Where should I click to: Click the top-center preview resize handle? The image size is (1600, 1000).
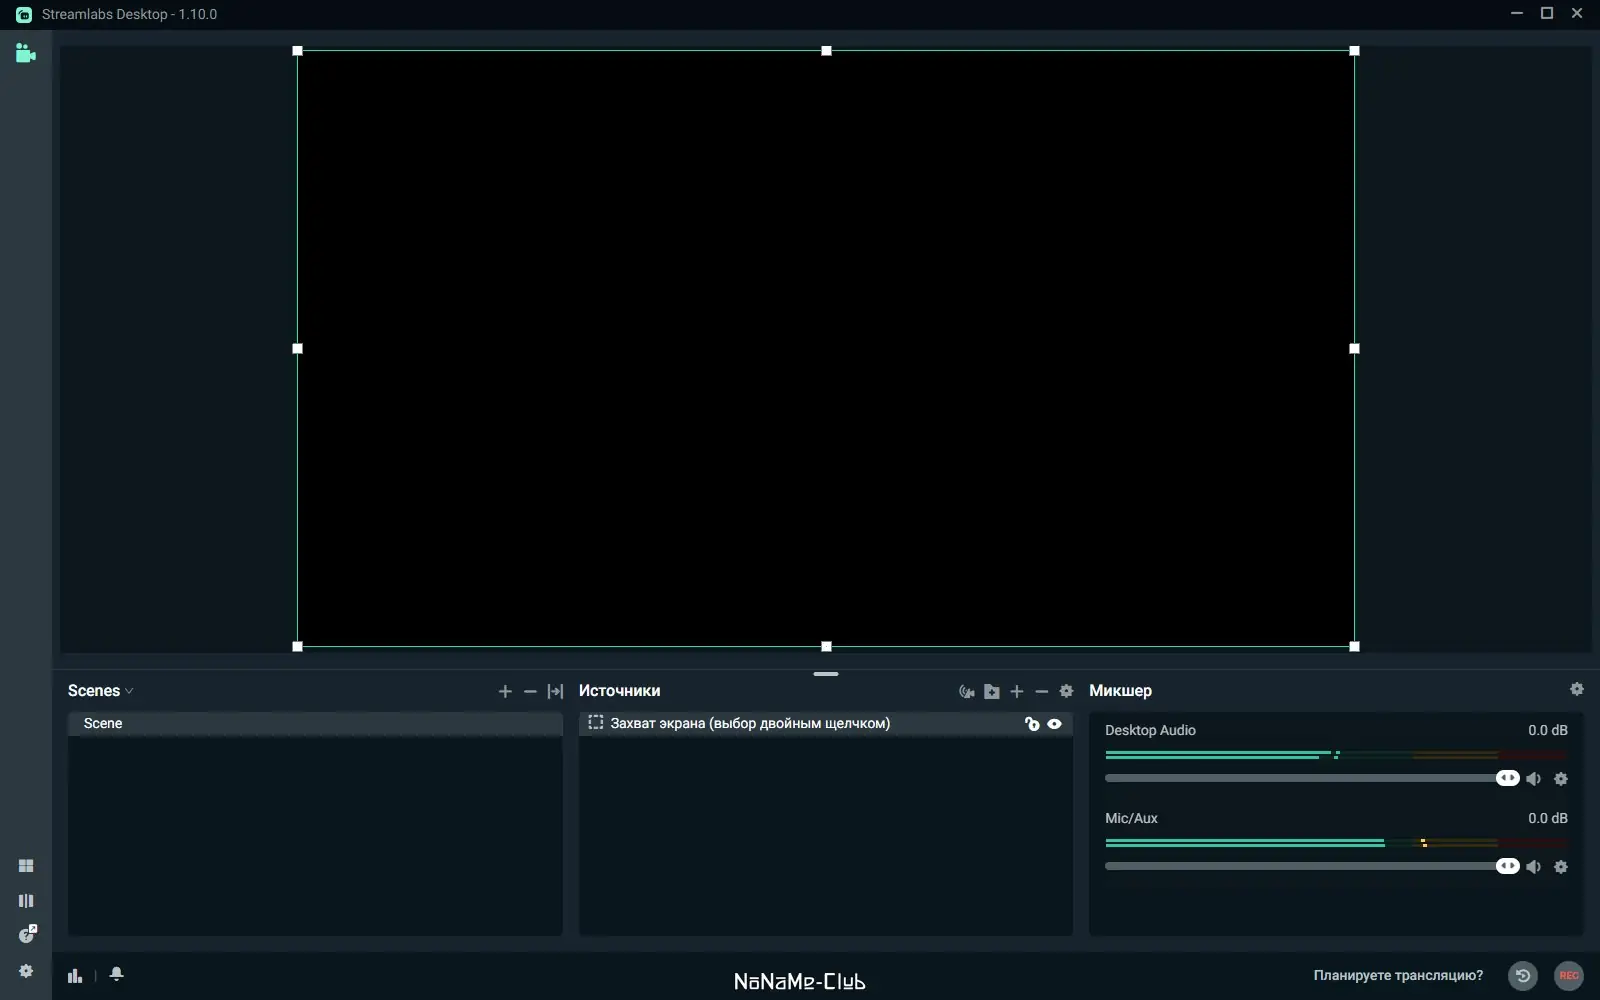826,51
